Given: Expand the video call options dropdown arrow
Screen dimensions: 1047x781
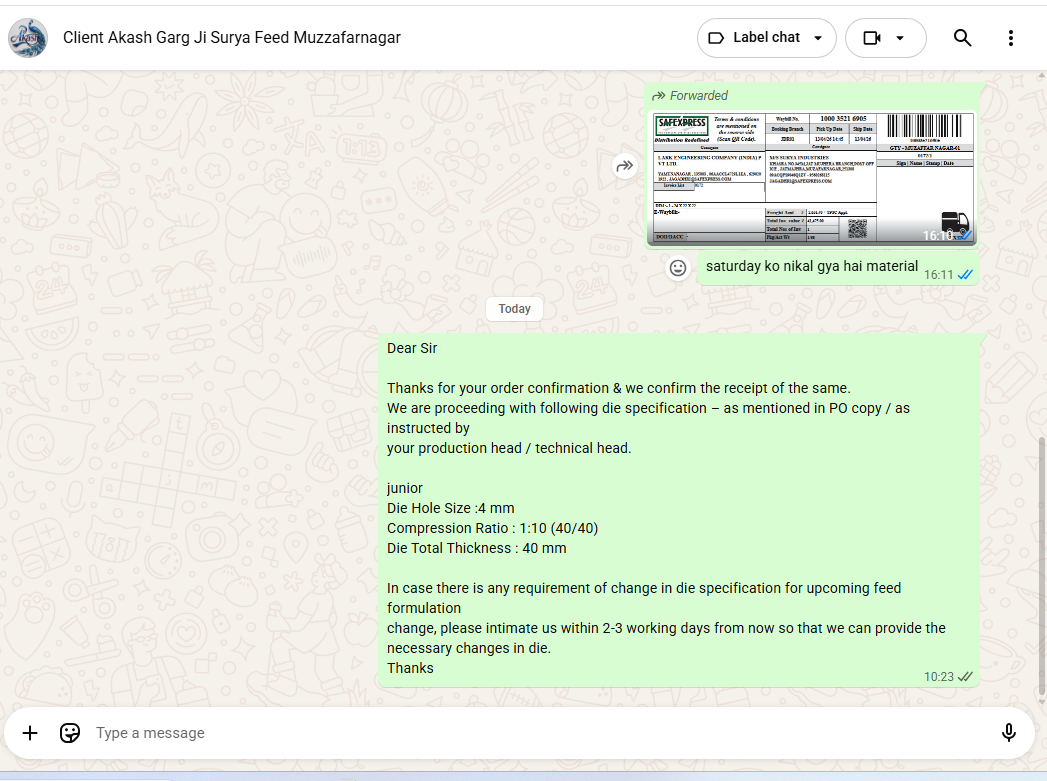Looking at the screenshot, I should click(x=900, y=38).
